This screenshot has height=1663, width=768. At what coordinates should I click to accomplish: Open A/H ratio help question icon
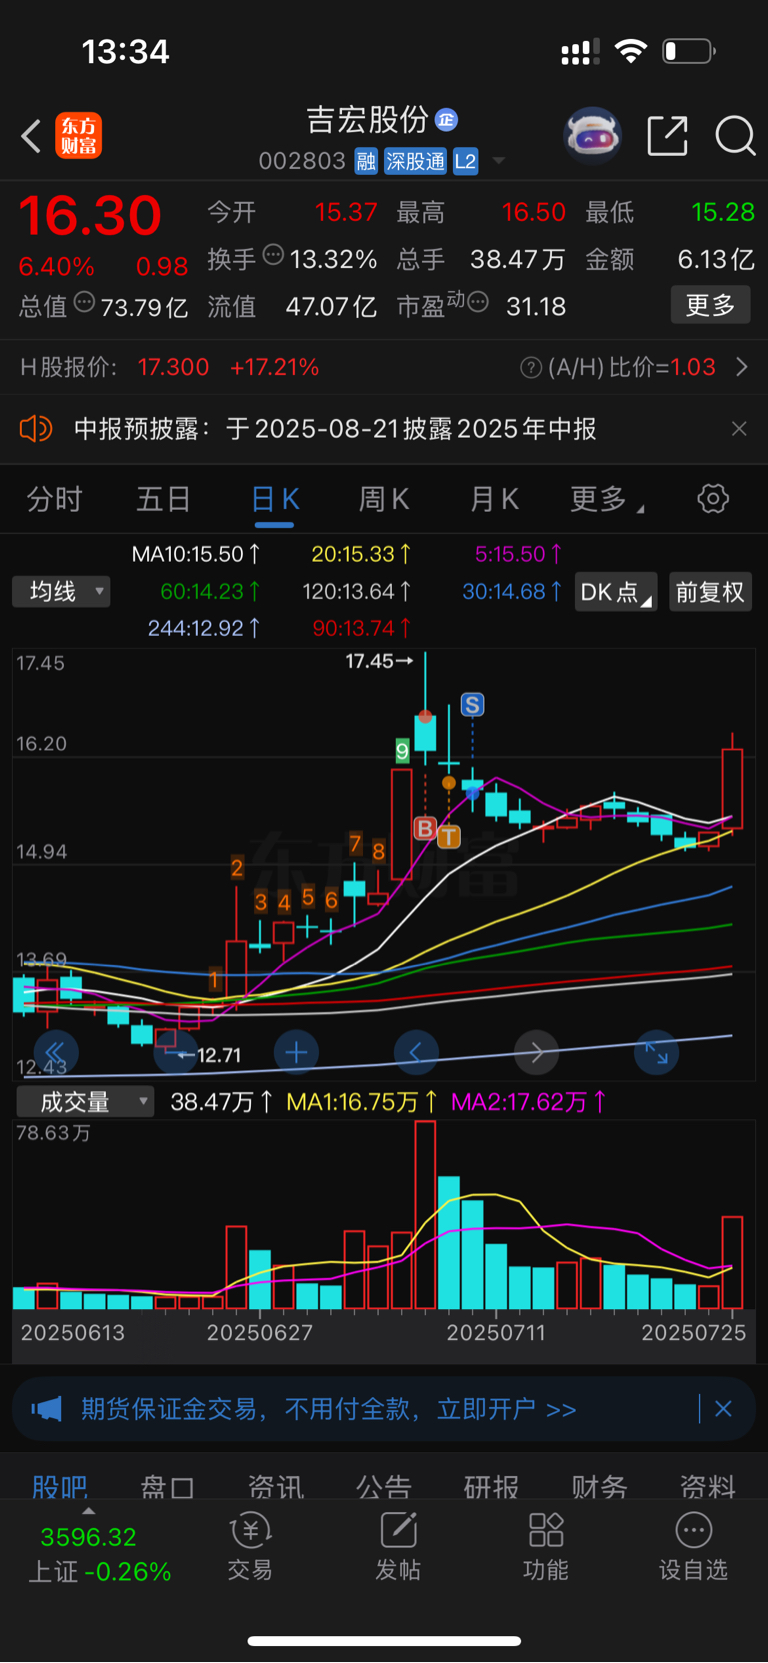point(531,368)
